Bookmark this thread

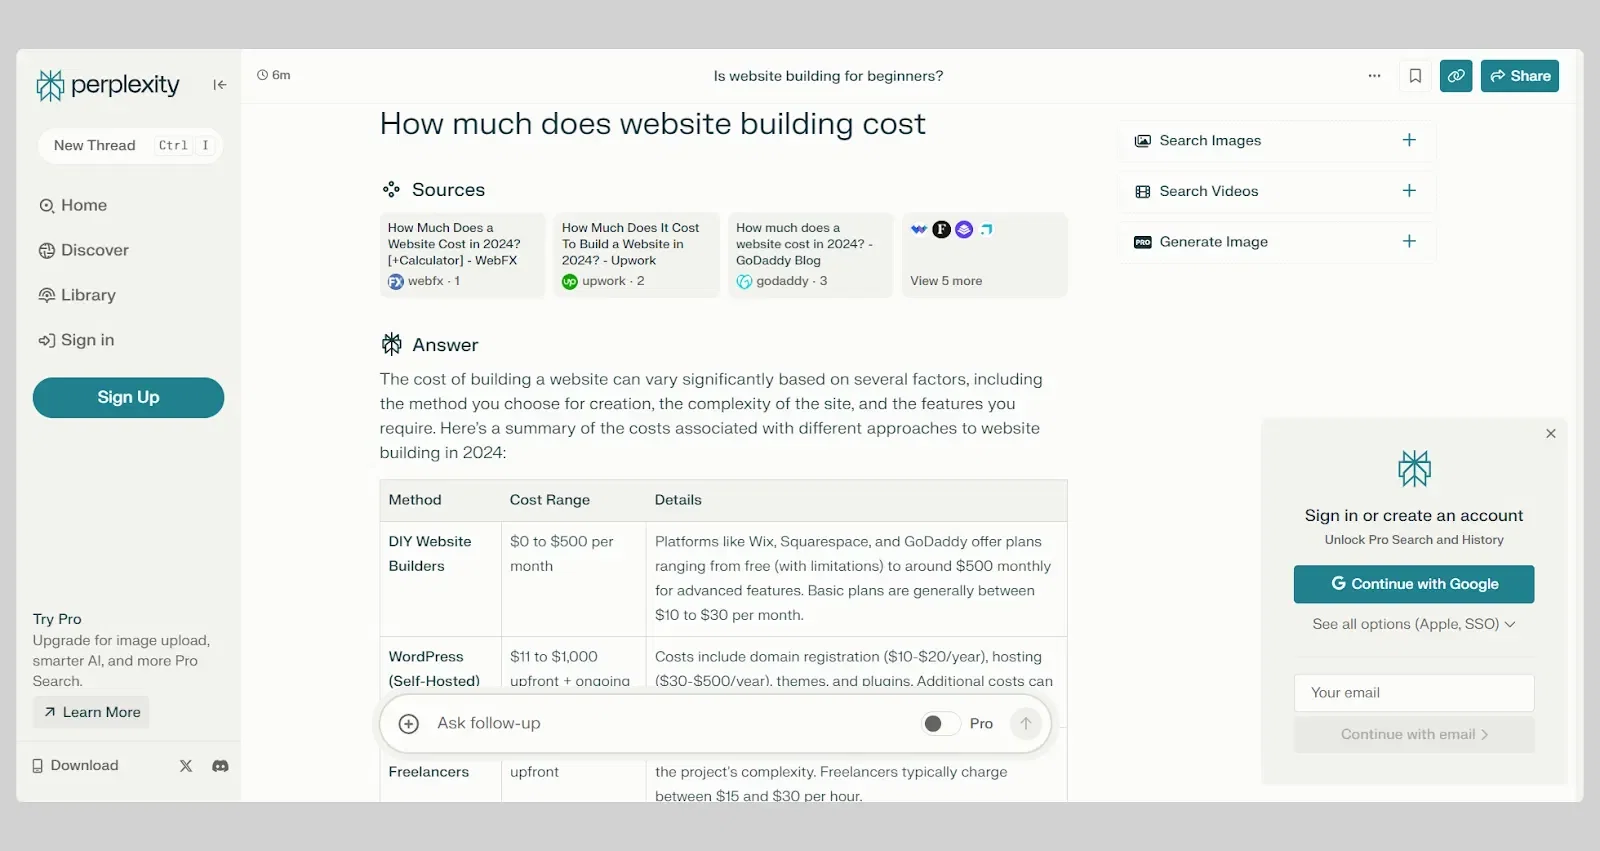pyautogui.click(x=1415, y=76)
